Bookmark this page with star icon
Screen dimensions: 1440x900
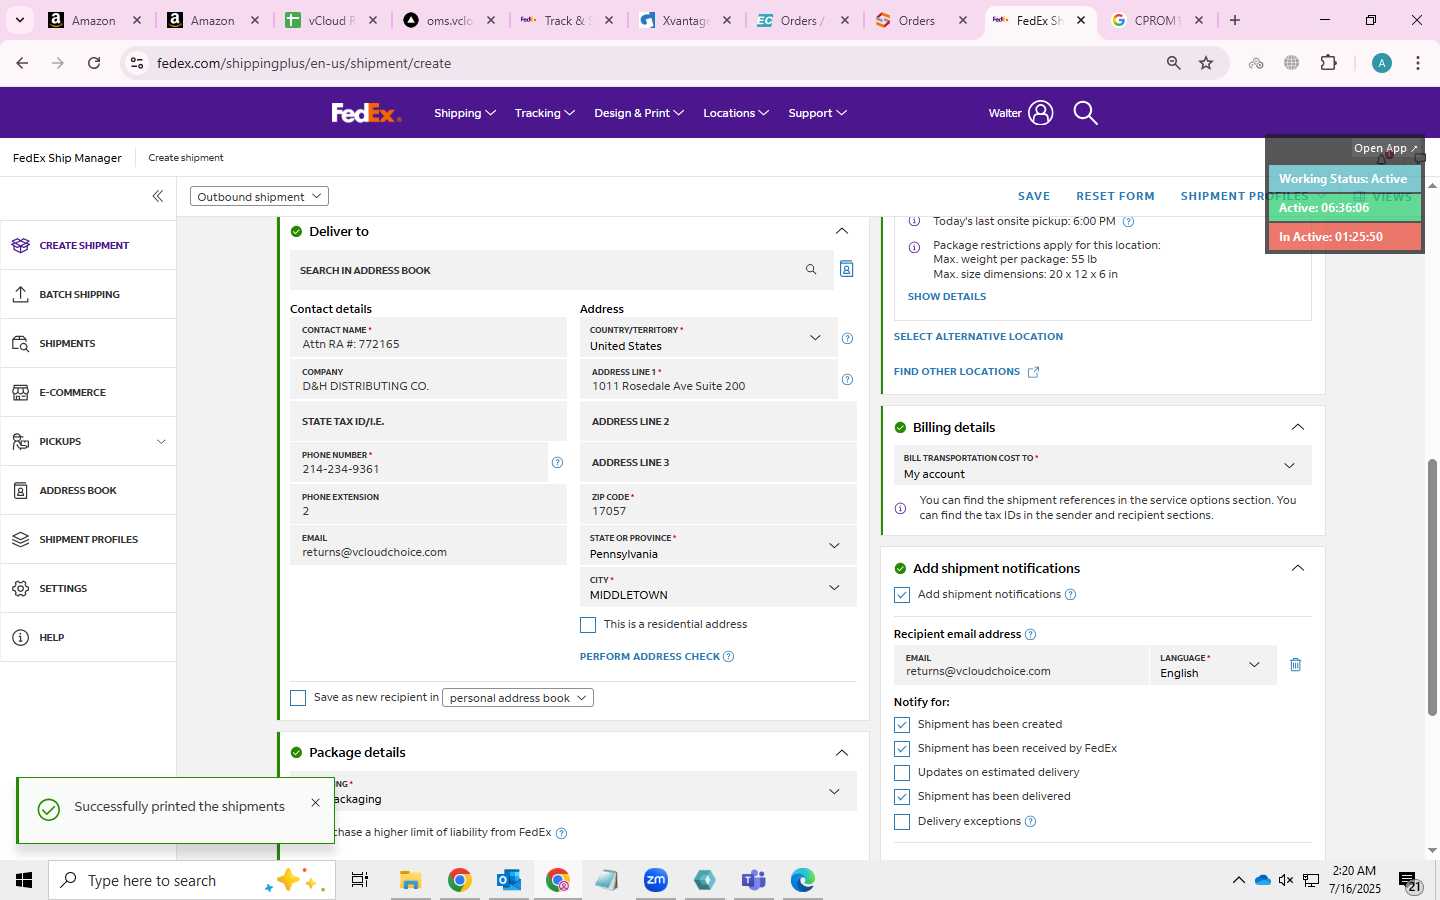[x=1206, y=63]
